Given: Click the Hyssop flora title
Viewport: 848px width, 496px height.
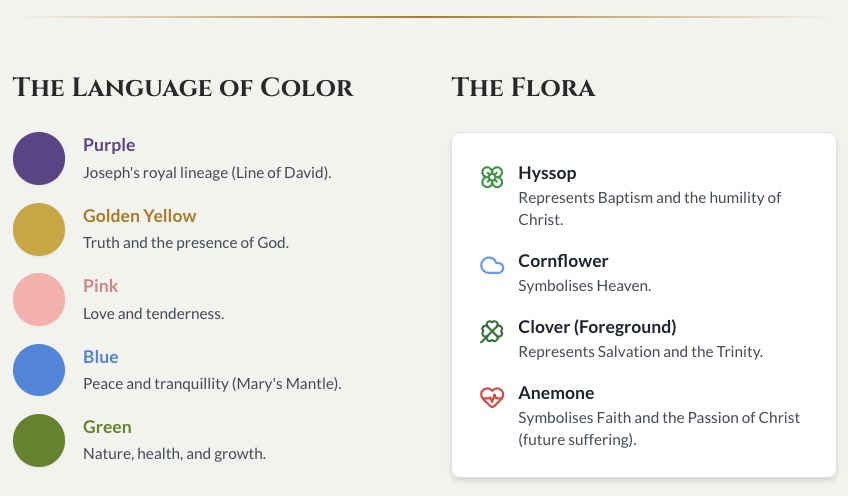Looking at the screenshot, I should point(547,173).
